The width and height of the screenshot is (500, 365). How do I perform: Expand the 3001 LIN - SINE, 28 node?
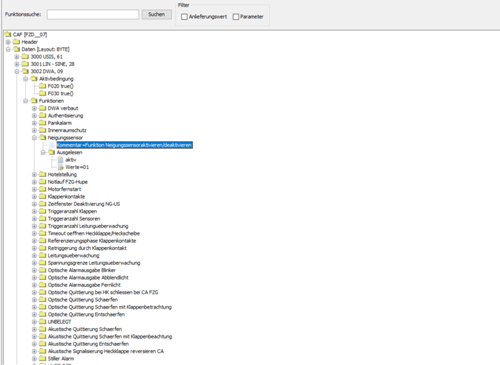(17, 64)
